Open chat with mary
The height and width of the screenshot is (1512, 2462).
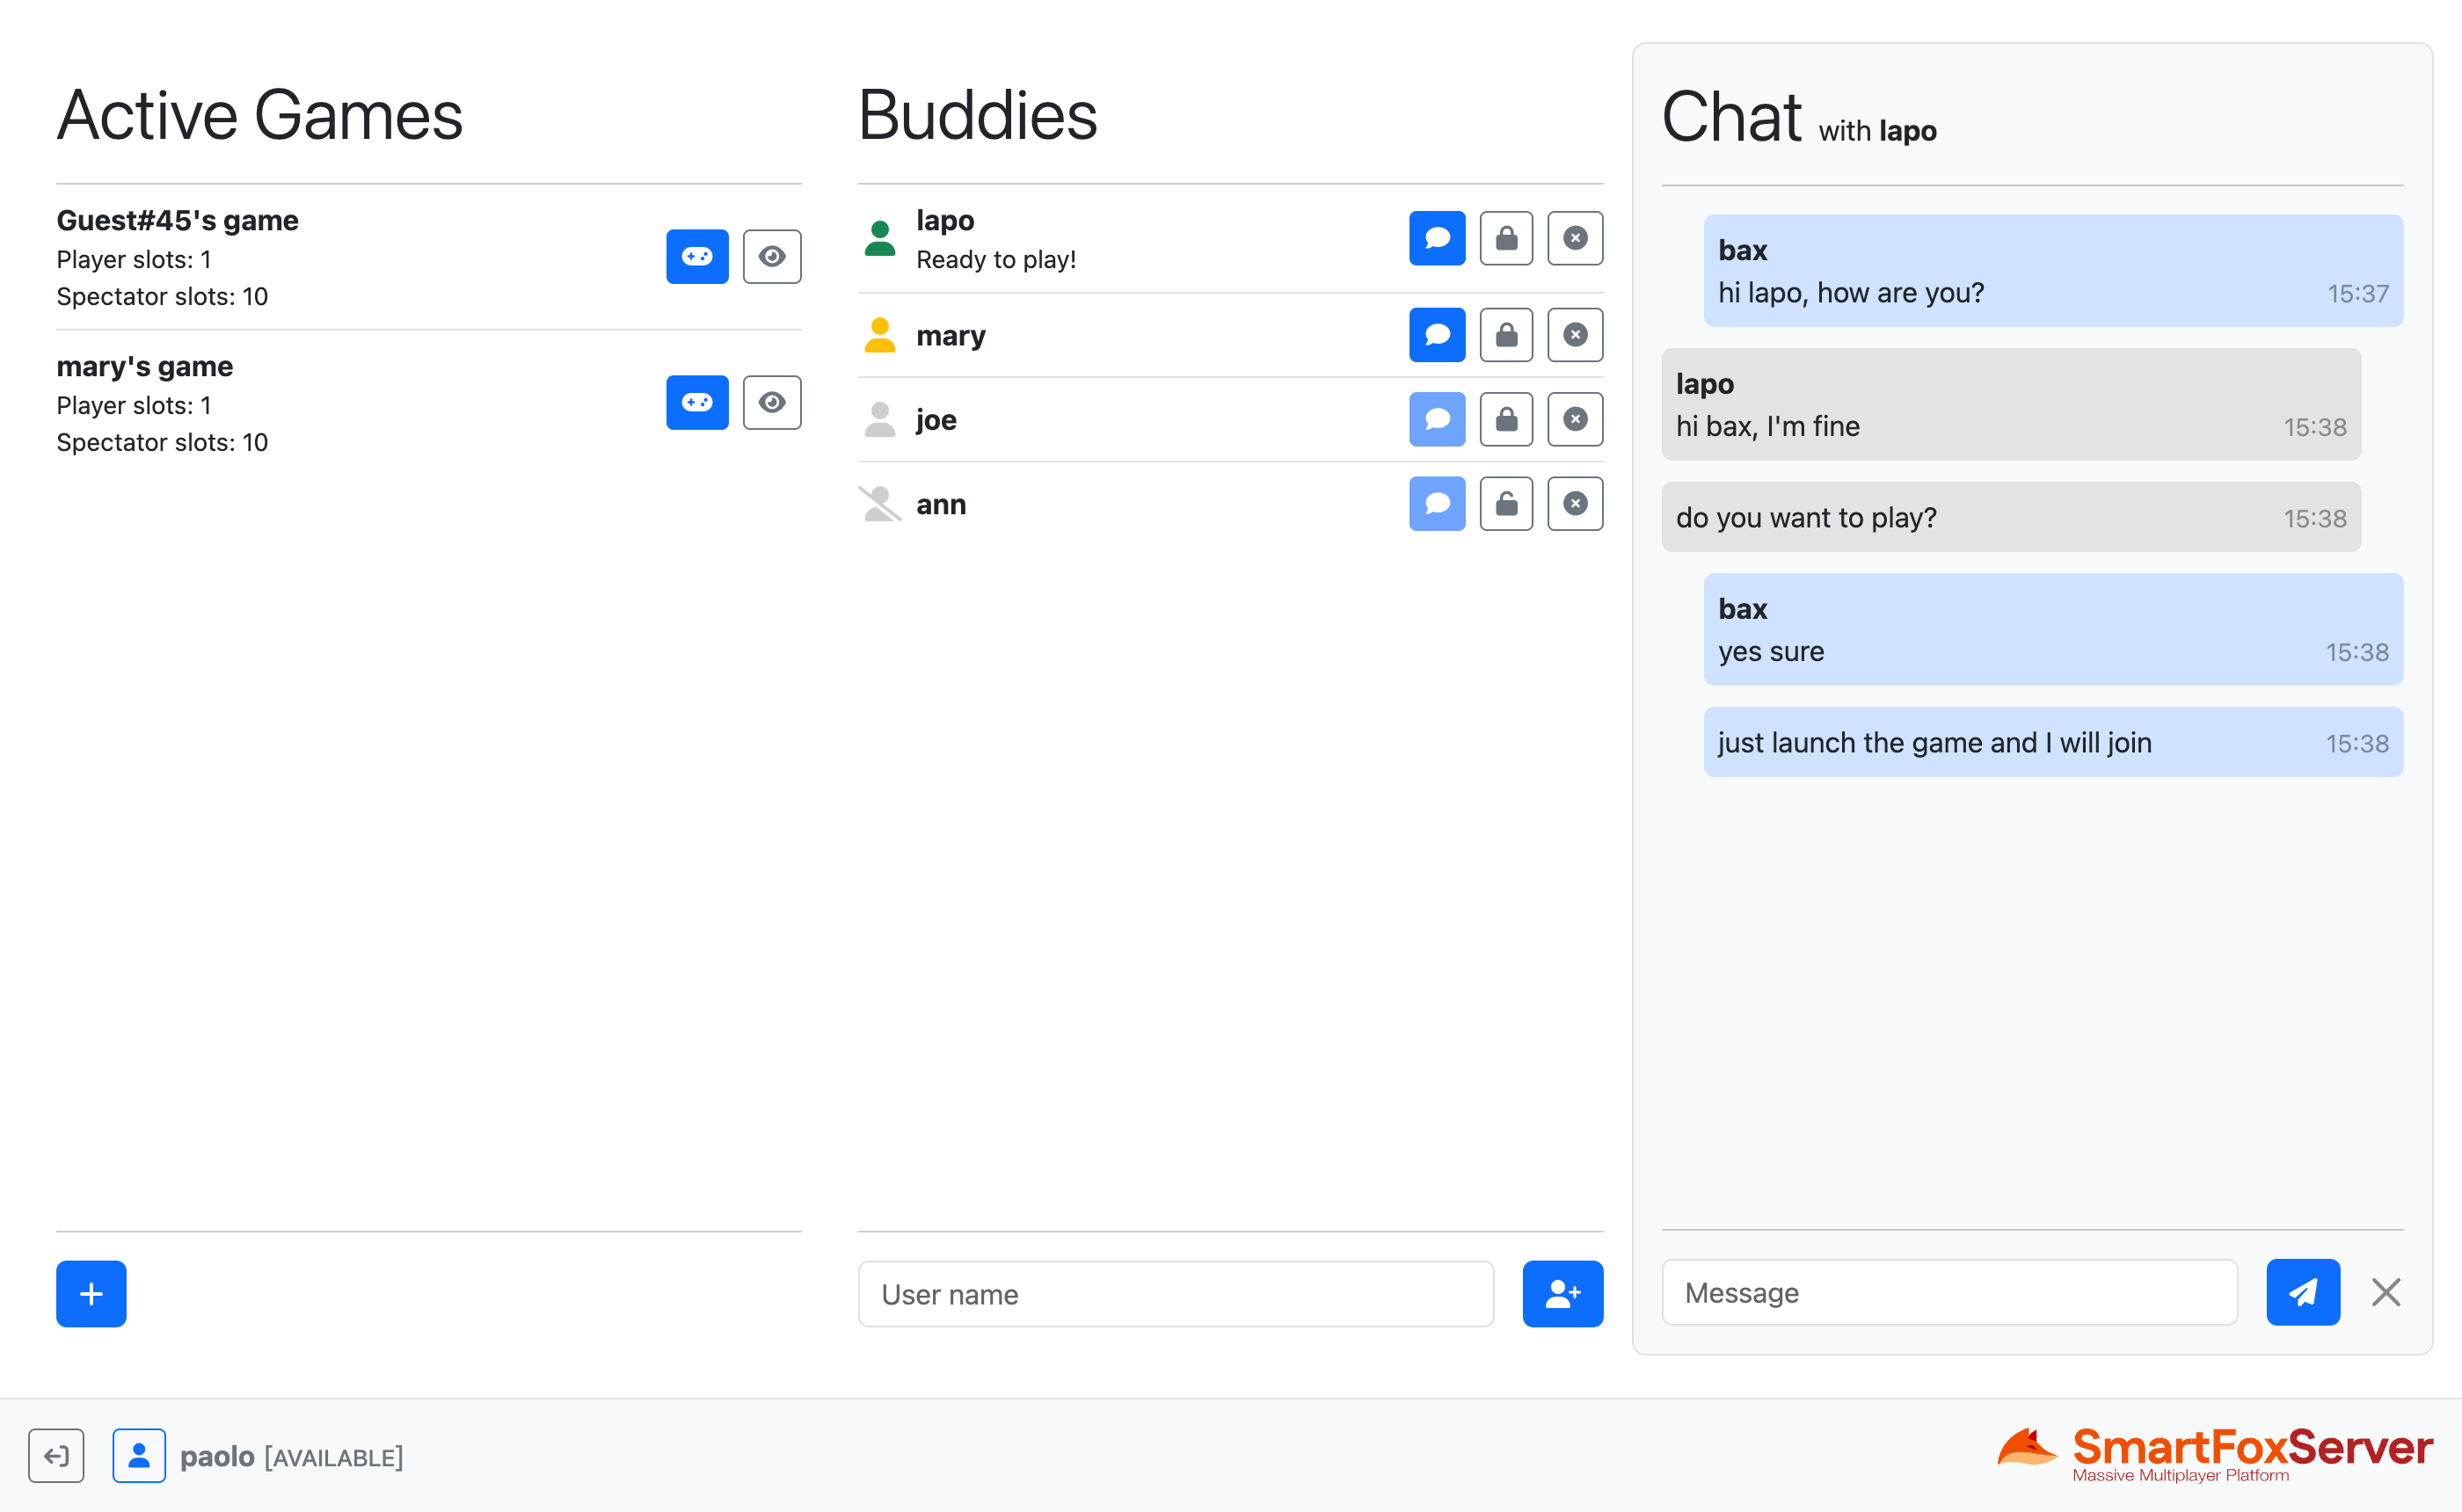point(1437,335)
